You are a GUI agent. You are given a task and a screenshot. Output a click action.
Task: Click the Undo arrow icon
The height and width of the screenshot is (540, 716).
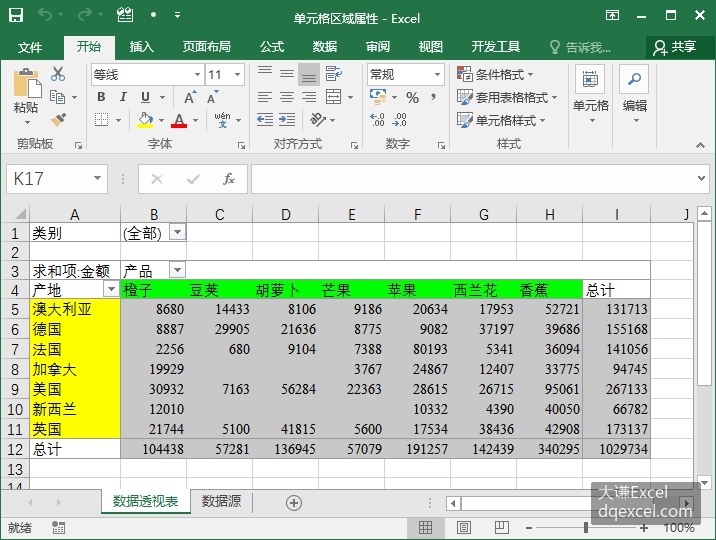pos(45,15)
